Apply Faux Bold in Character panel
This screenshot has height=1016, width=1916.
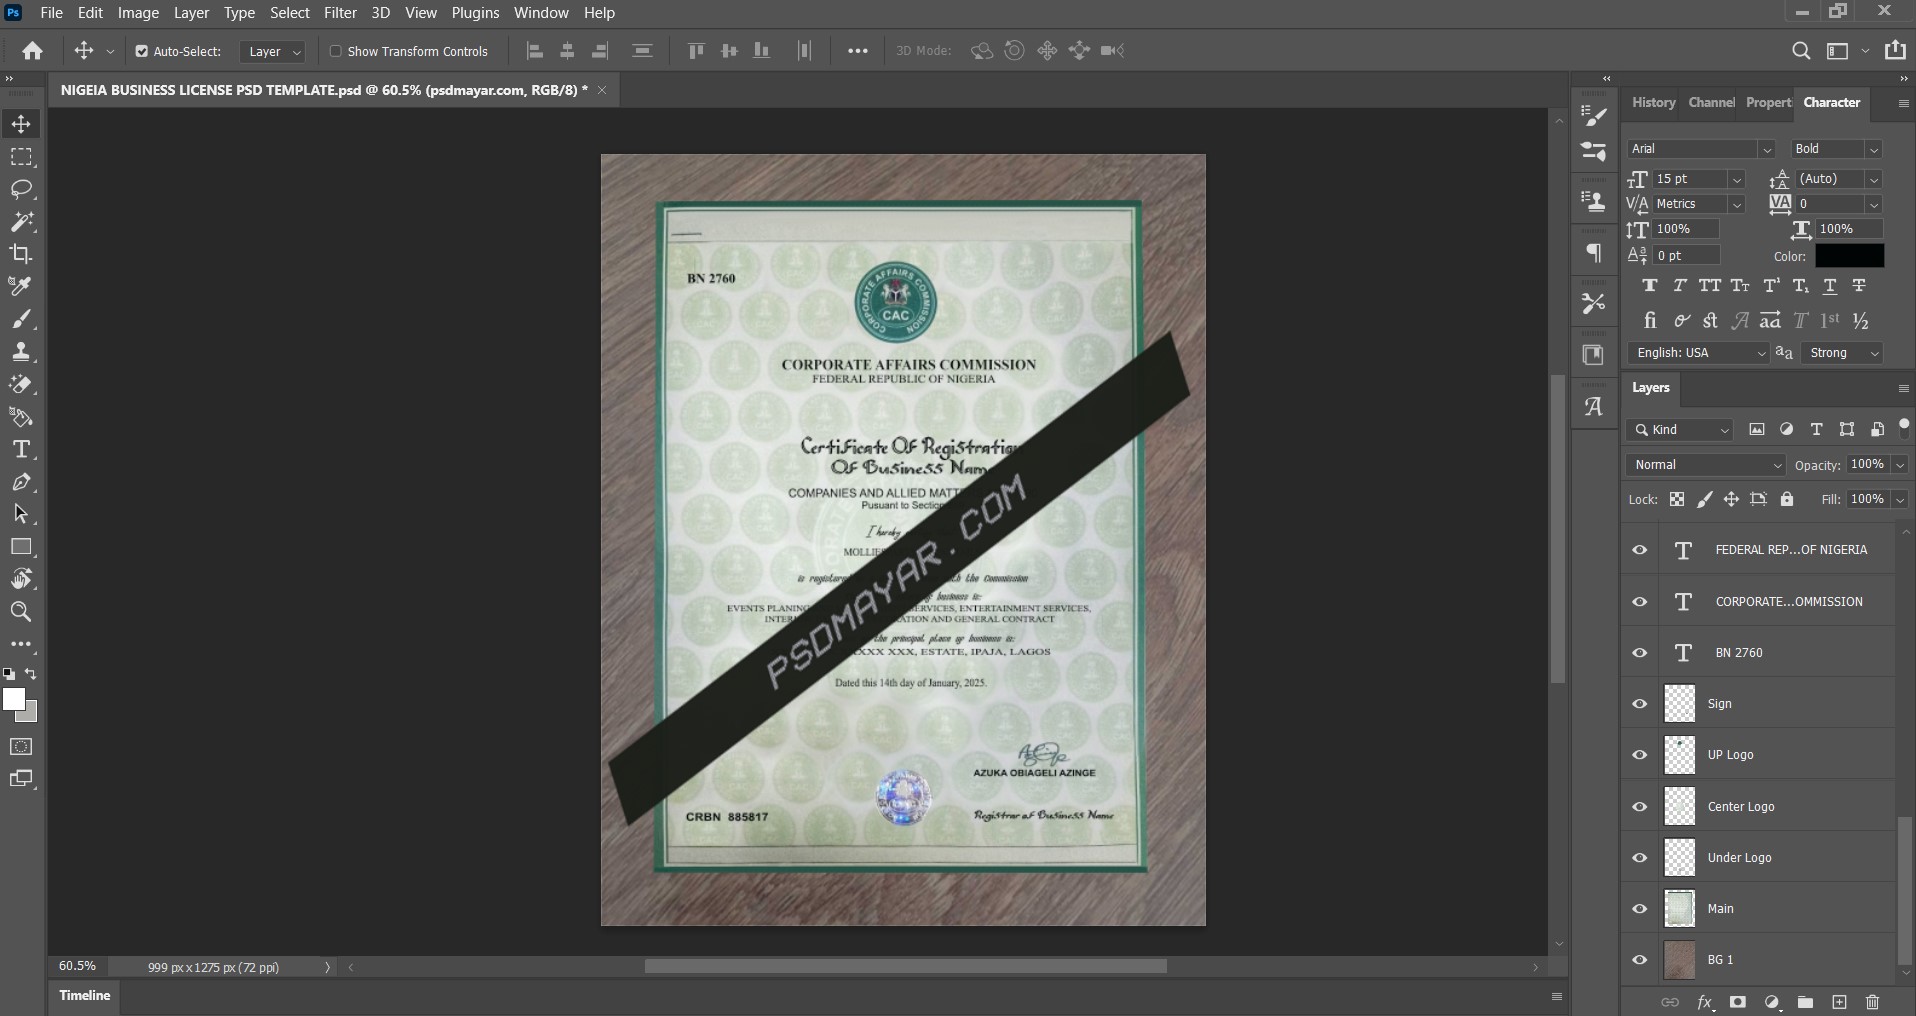1650,286
